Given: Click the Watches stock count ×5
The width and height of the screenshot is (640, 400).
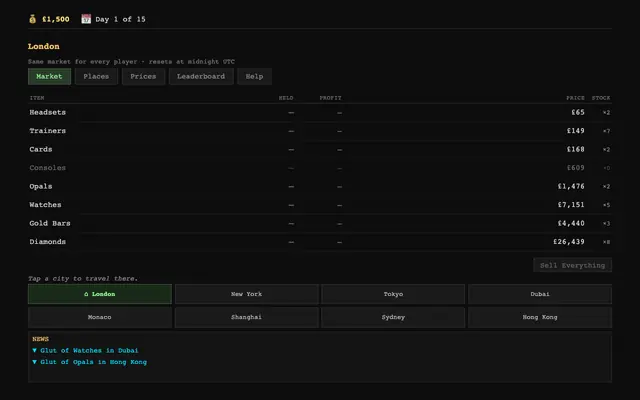Looking at the screenshot, I should pyautogui.click(x=607, y=205).
